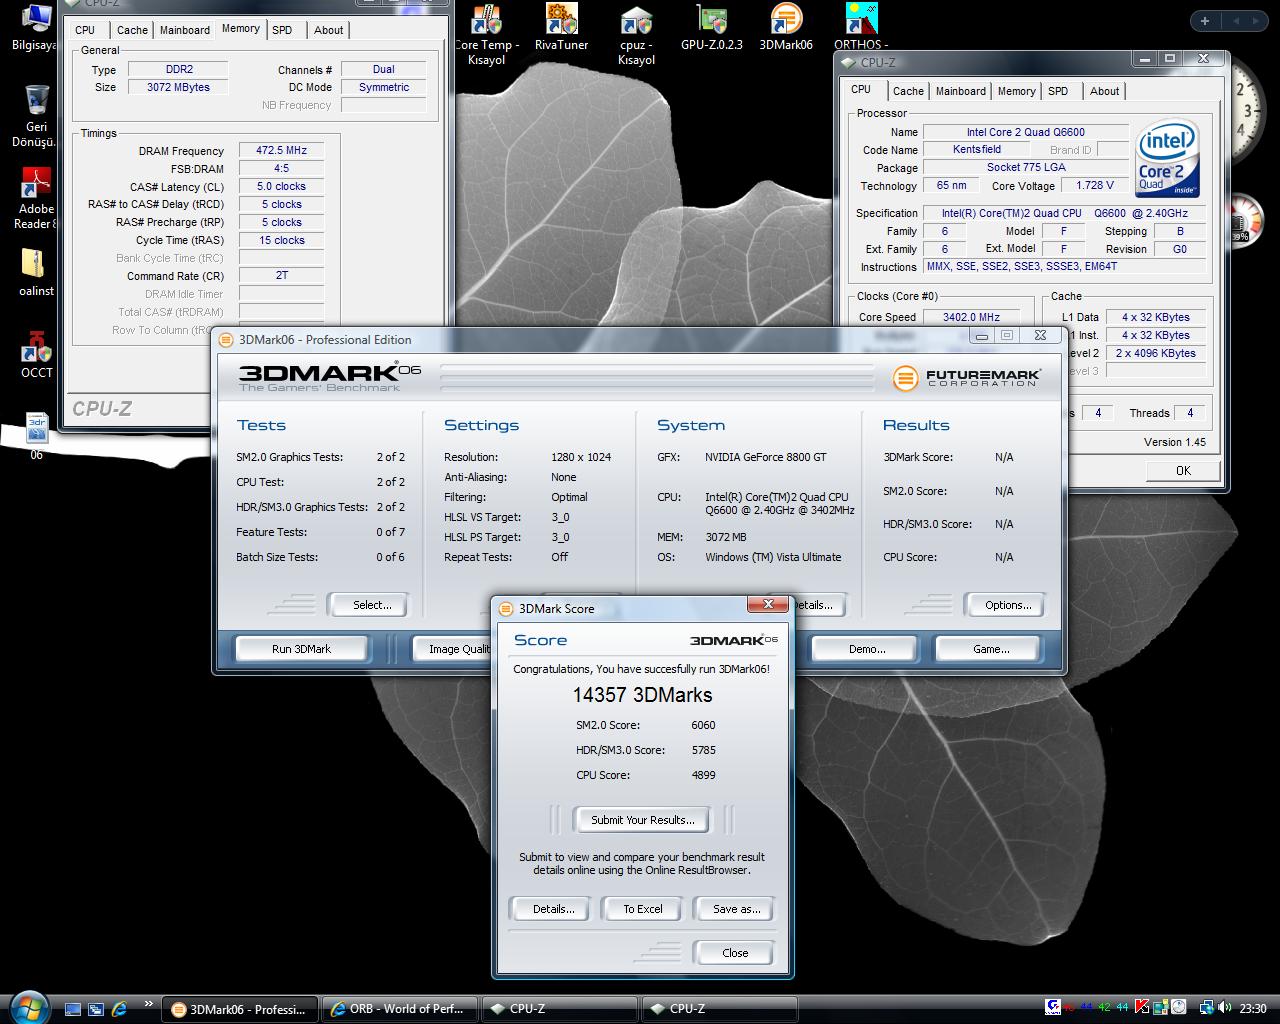
Task: Click Submit Your Results... button
Action: (642, 820)
